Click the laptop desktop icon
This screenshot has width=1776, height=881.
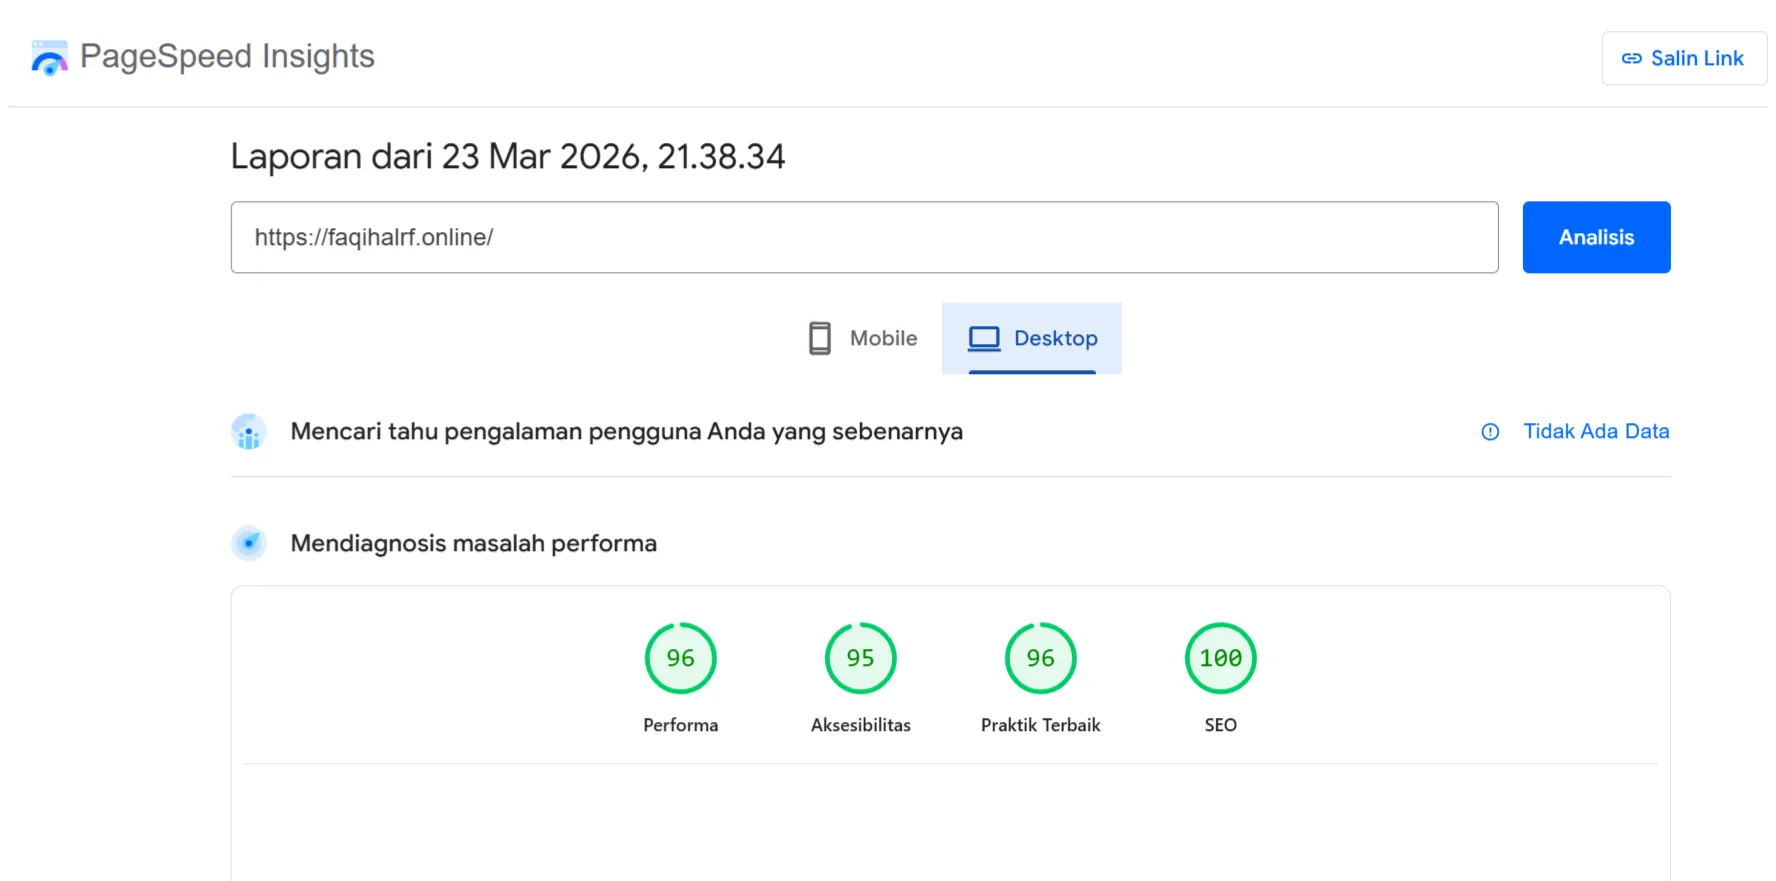pyautogui.click(x=984, y=339)
